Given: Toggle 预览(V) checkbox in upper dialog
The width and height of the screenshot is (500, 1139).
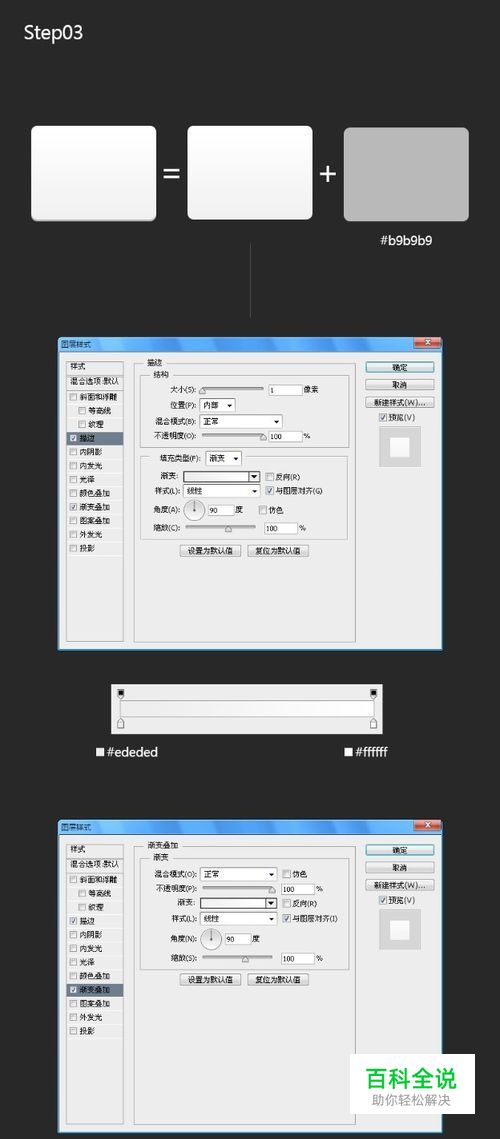Looking at the screenshot, I should tap(383, 418).
